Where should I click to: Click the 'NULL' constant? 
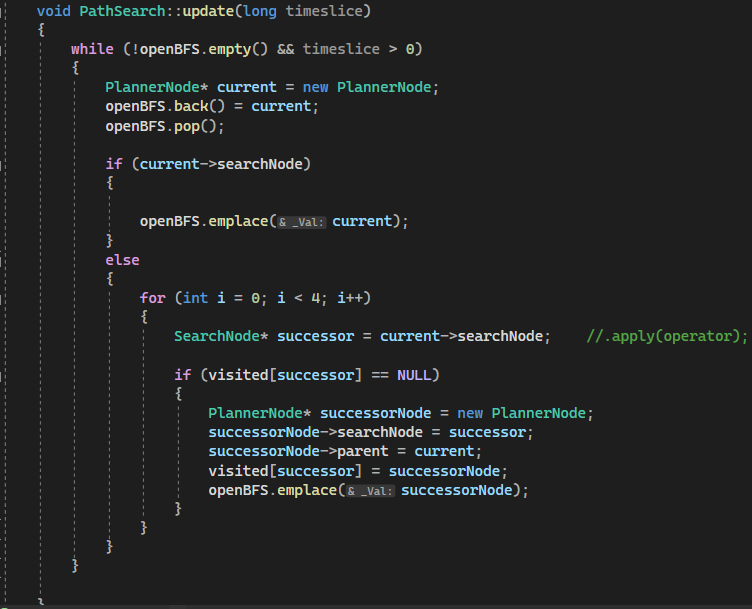(414, 375)
